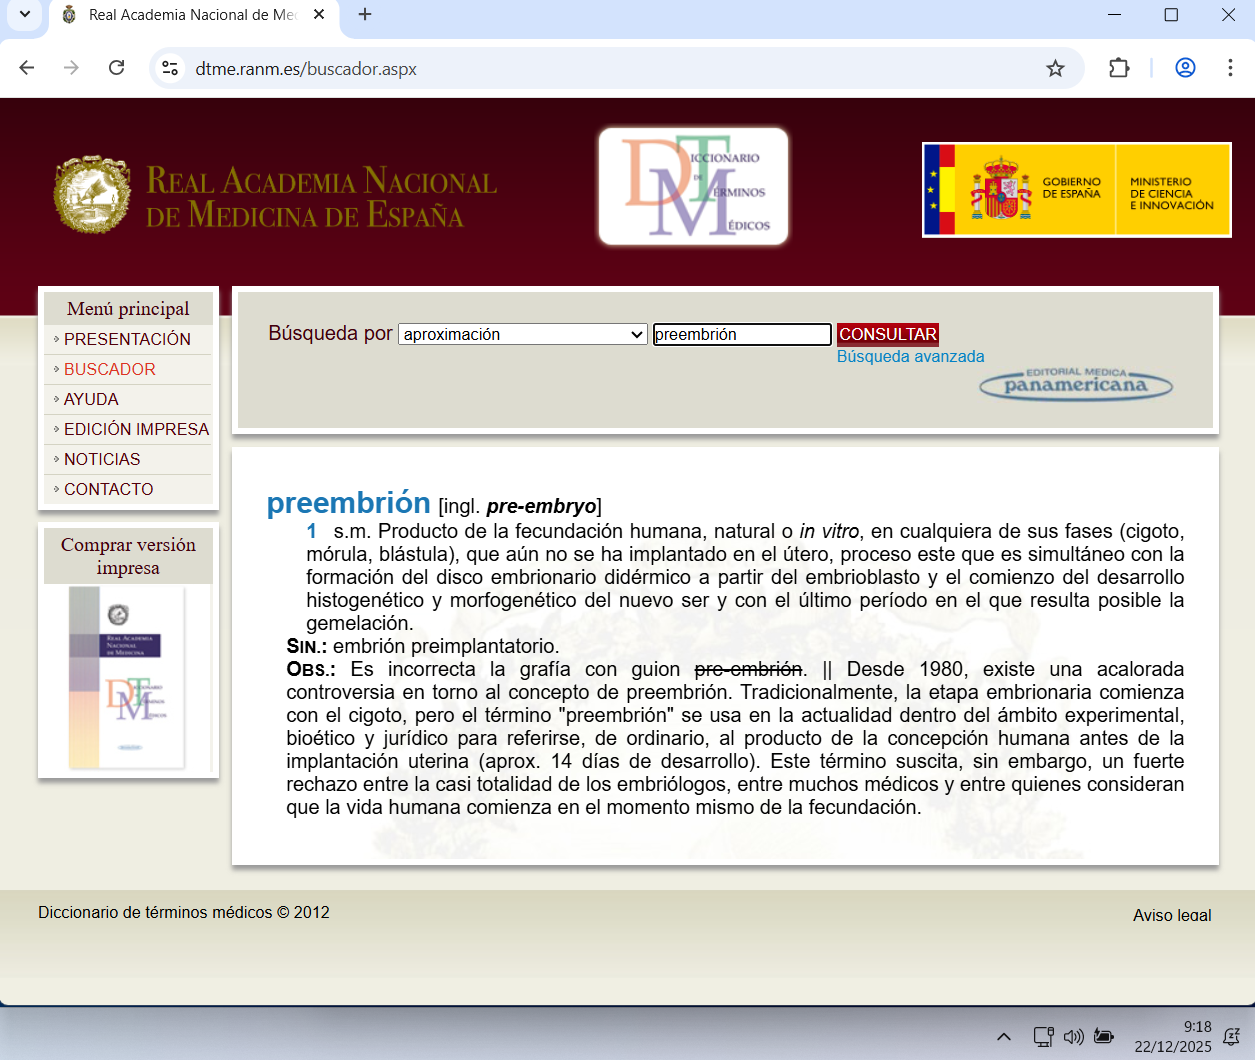This screenshot has height=1060, width=1255.
Task: Click the network icon in the tray
Action: click(x=1043, y=1036)
